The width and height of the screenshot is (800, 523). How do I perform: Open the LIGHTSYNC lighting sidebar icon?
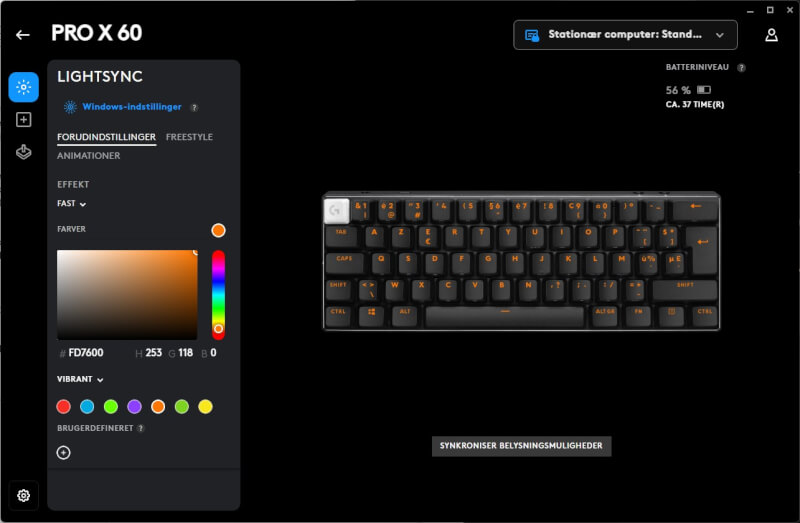(23, 87)
